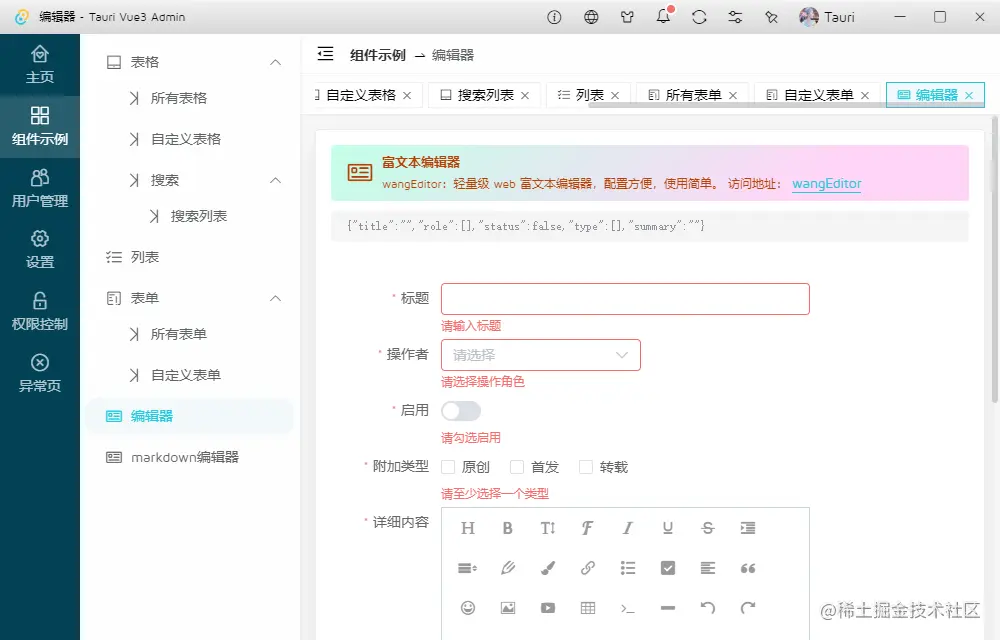Image resolution: width=1000 pixels, height=640 pixels.
Task: Open the sidebar 列表 menu item
Action: tap(189, 257)
